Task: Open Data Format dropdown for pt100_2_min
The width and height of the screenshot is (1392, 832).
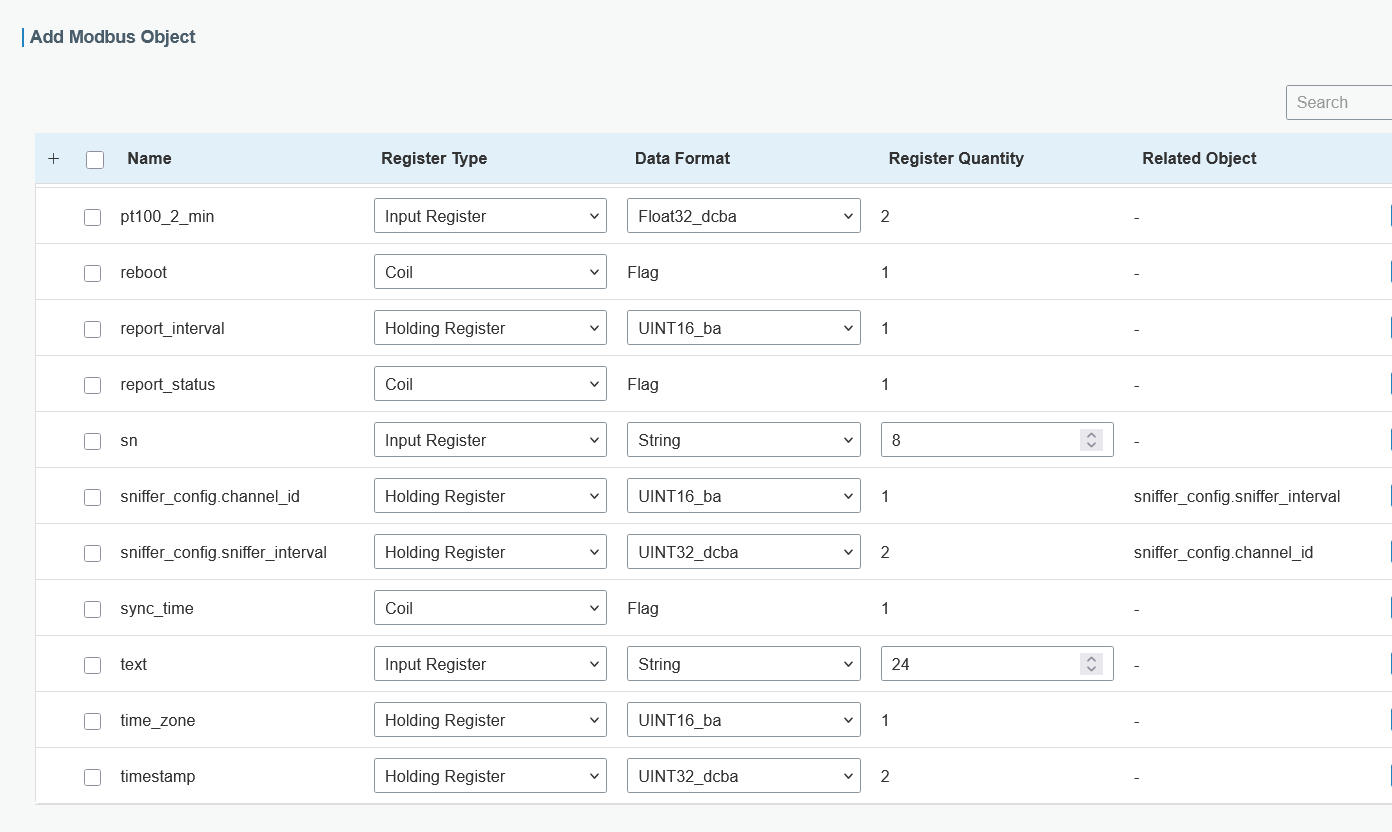Action: 743,216
